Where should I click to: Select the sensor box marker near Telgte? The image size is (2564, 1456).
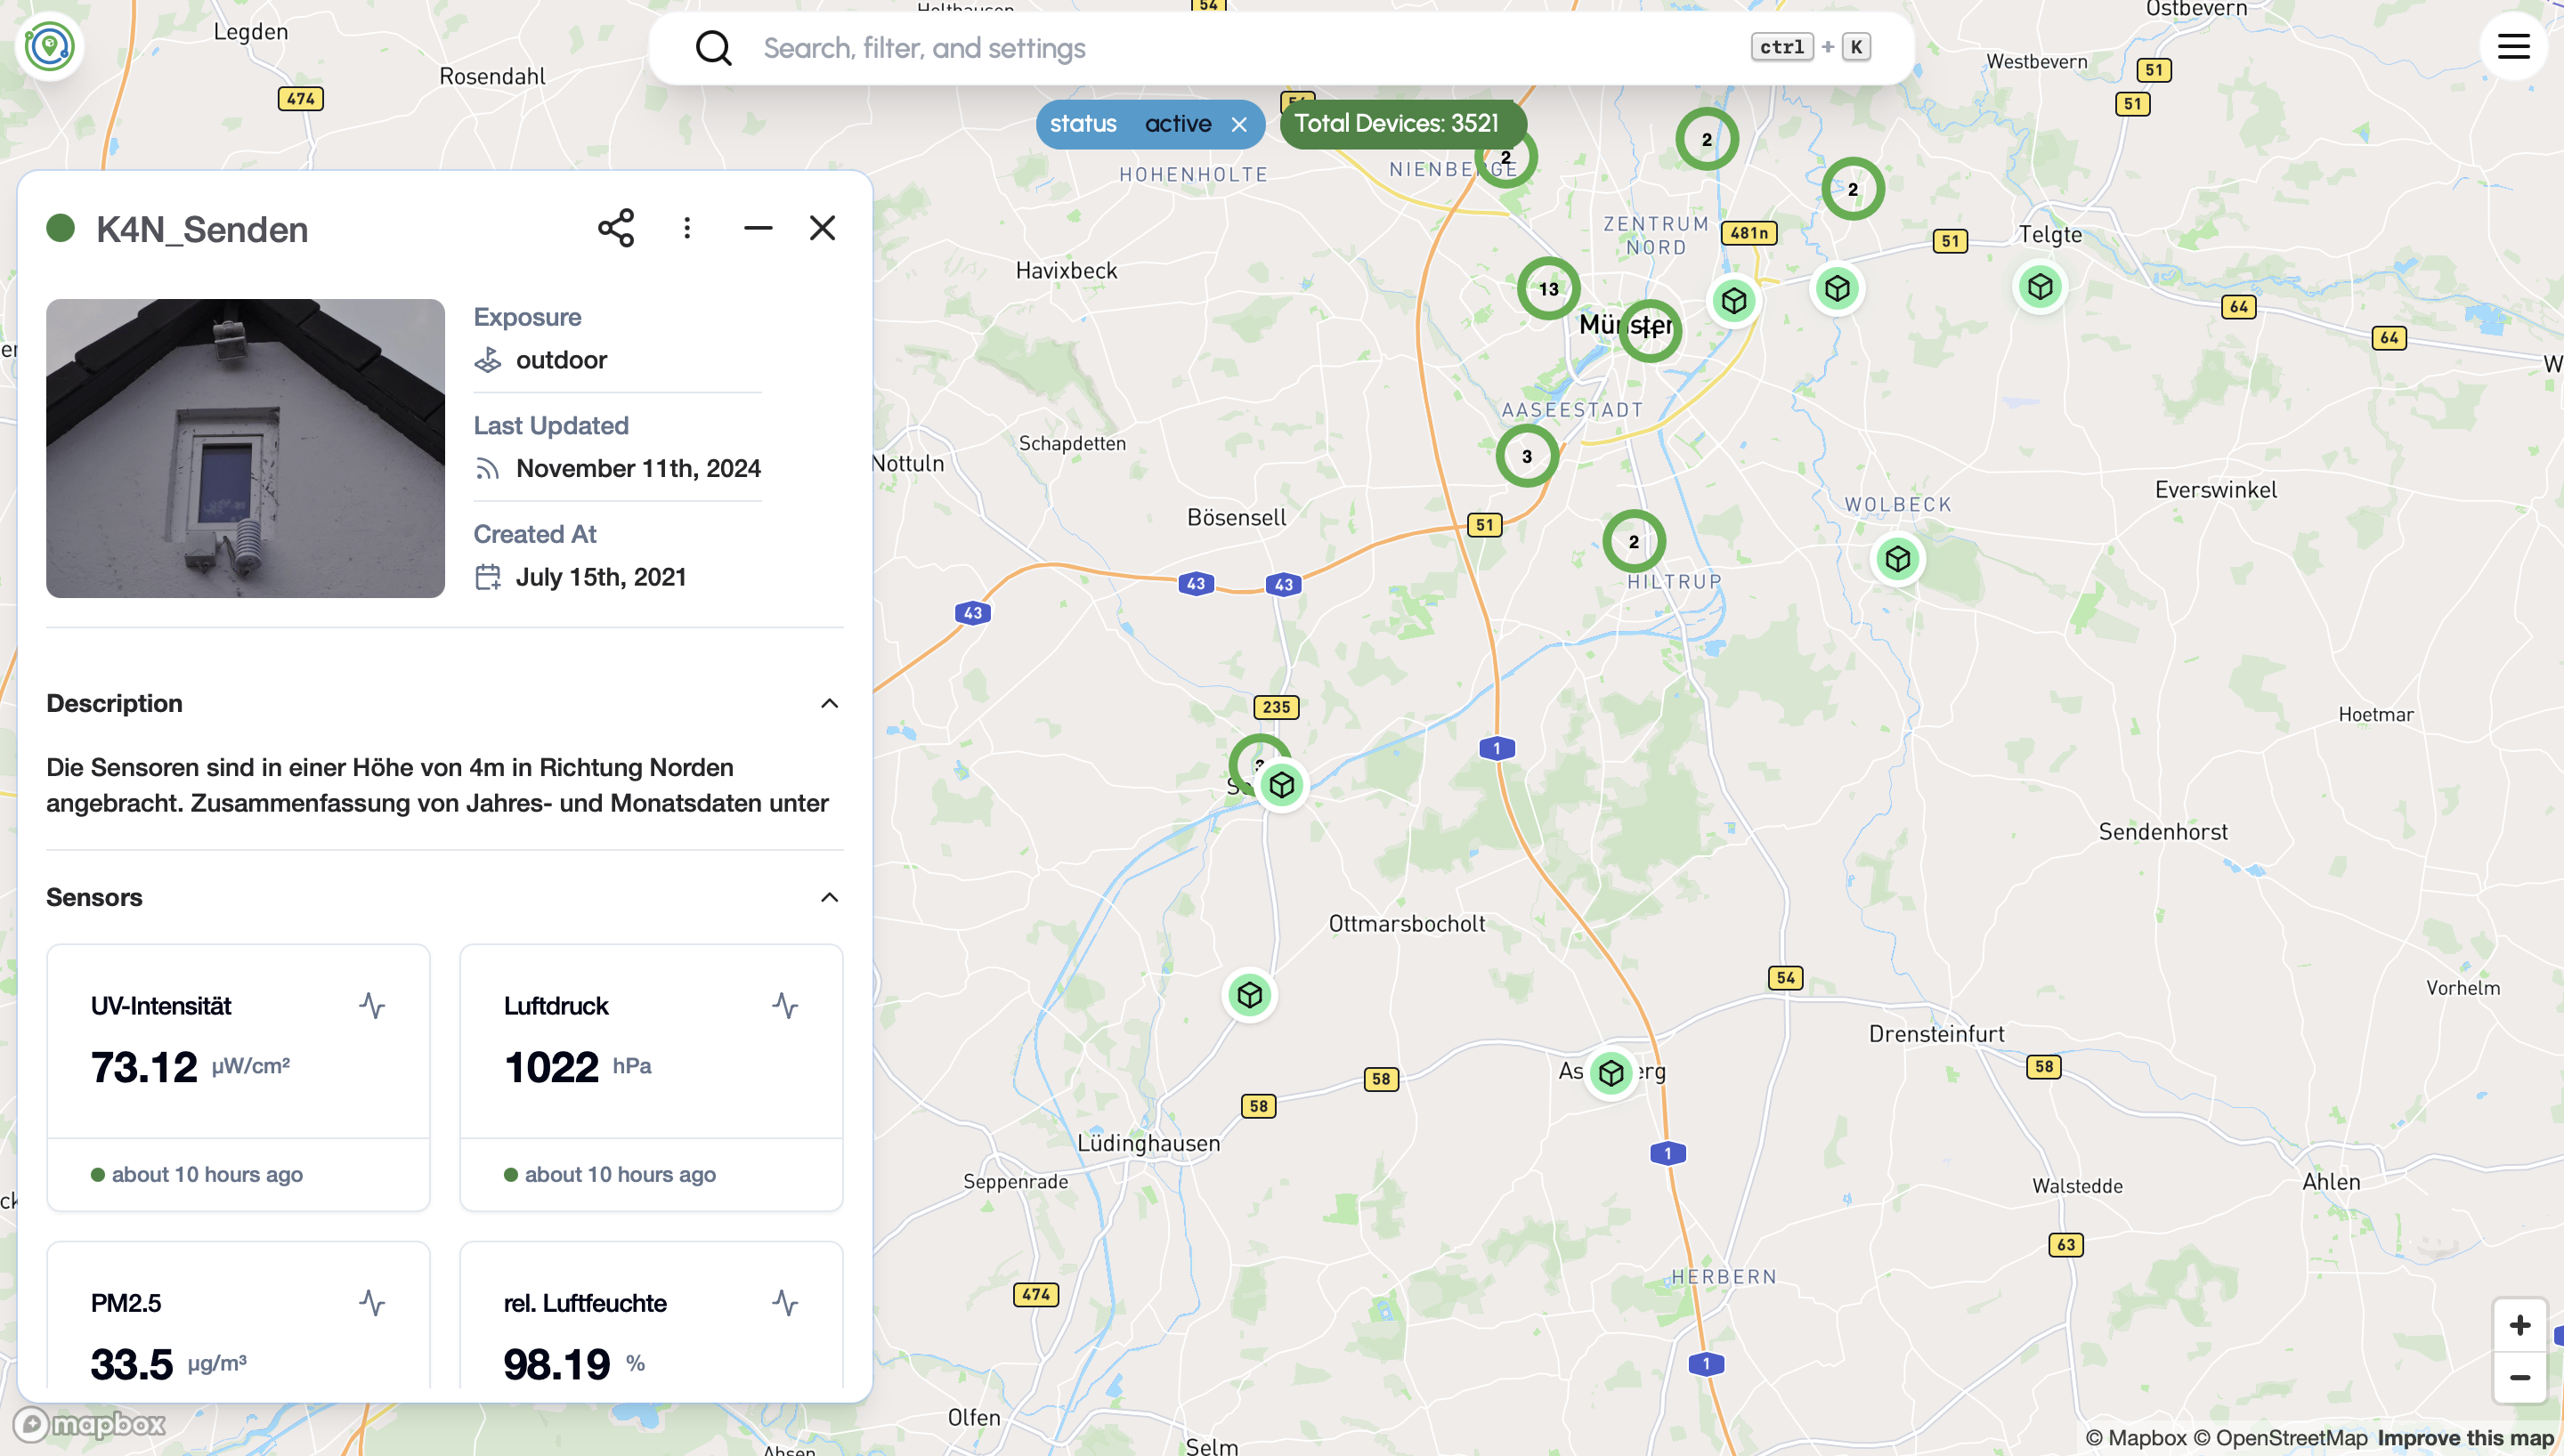tap(2040, 287)
